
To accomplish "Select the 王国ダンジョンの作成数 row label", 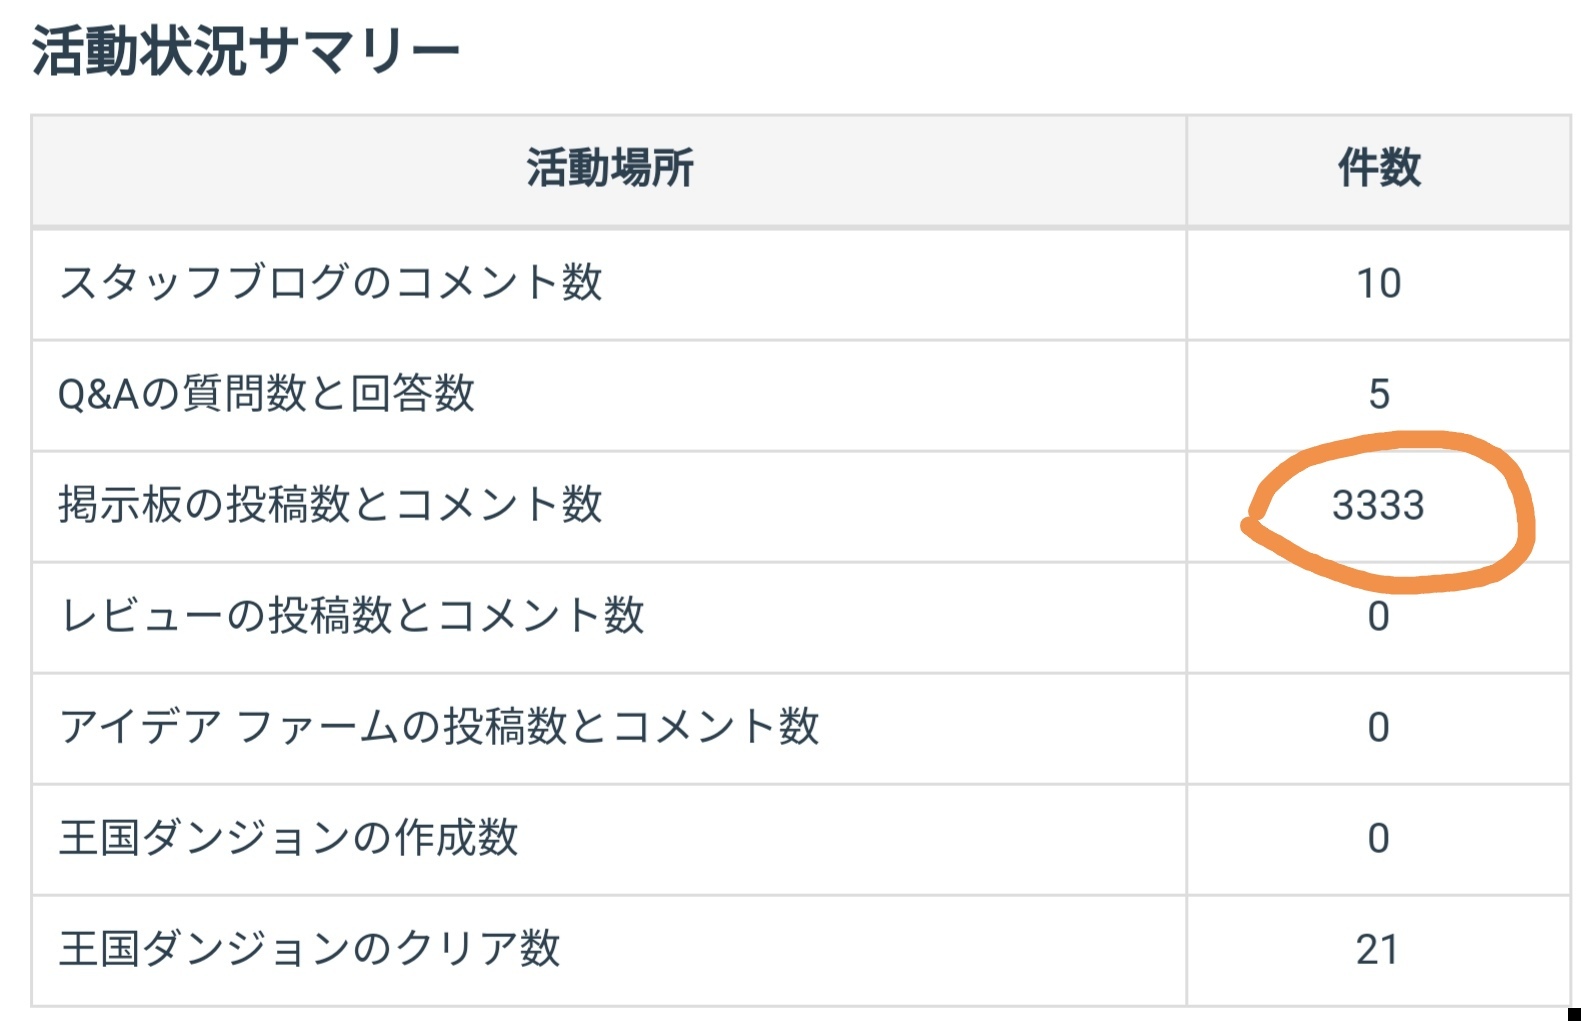I will 288,838.
